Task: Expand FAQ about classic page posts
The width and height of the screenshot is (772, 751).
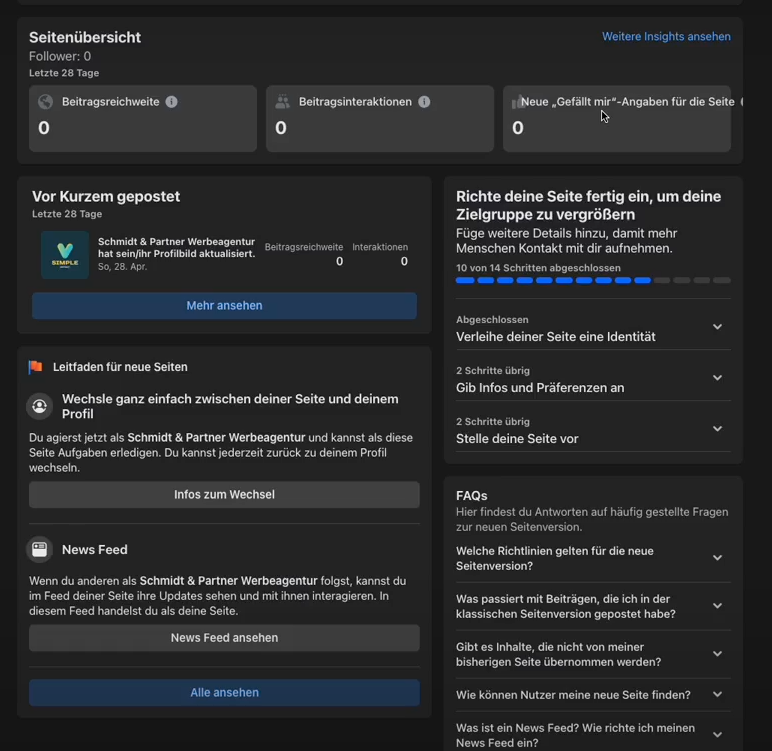Action: (x=717, y=606)
